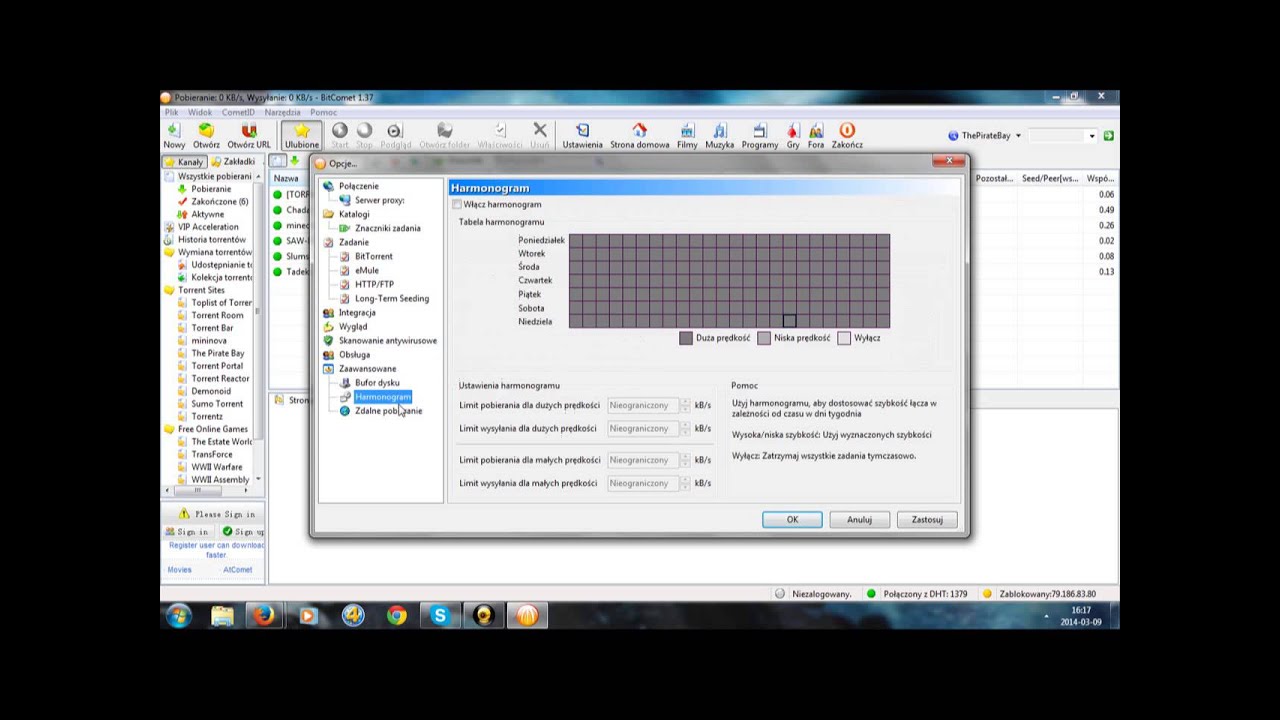Click the Firefox icon in the taskbar

(264, 615)
